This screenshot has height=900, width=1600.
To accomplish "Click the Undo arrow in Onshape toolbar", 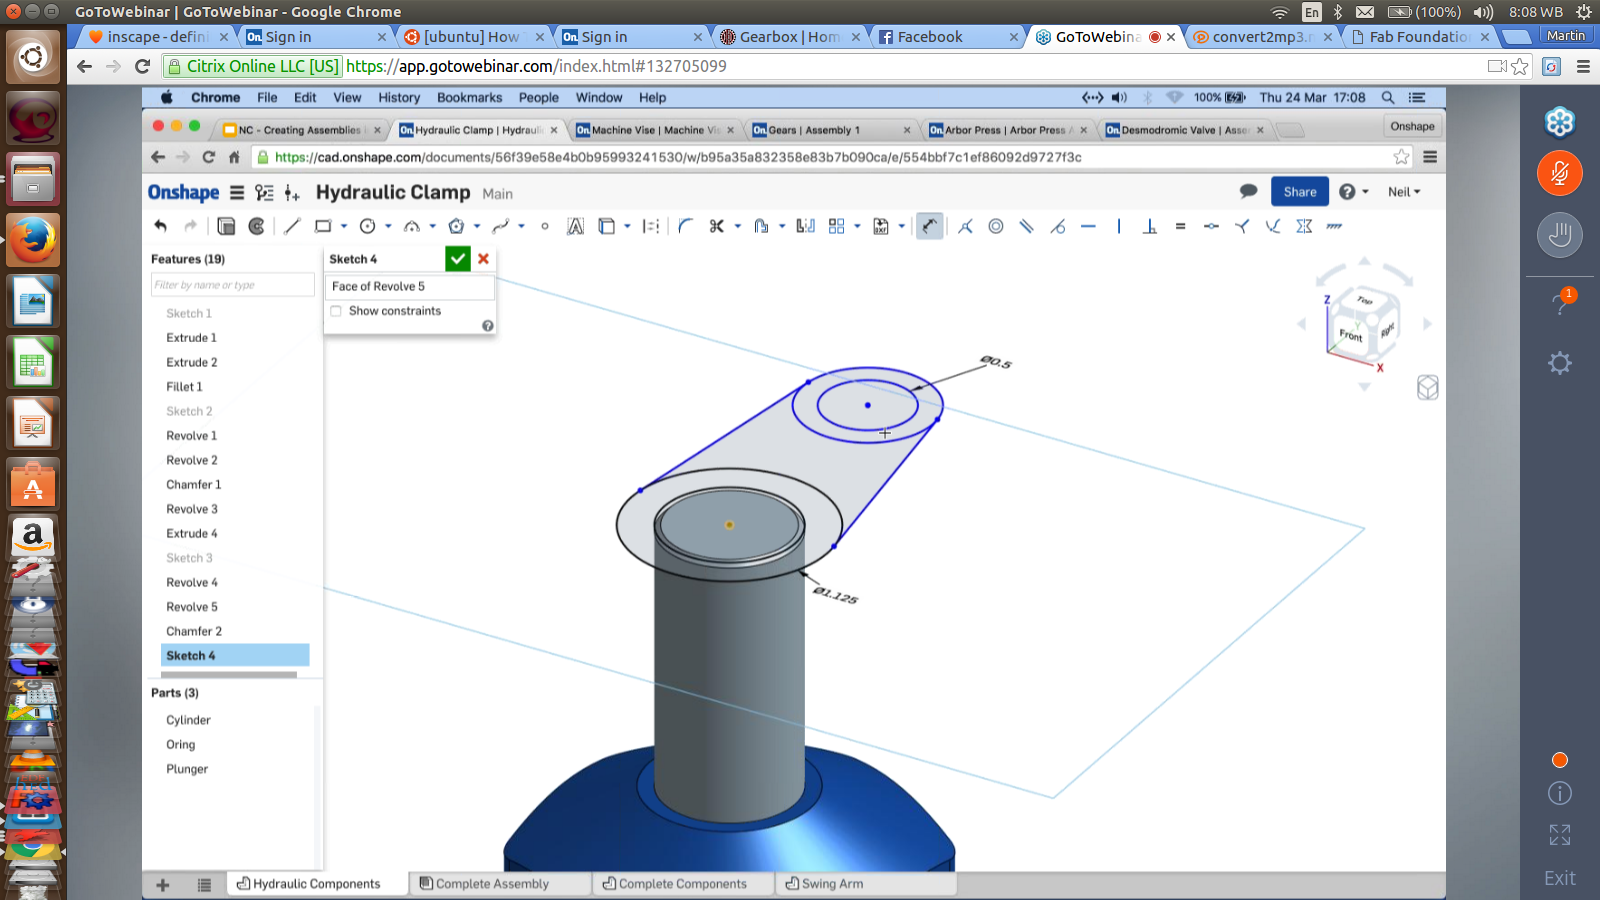I will (x=160, y=226).
